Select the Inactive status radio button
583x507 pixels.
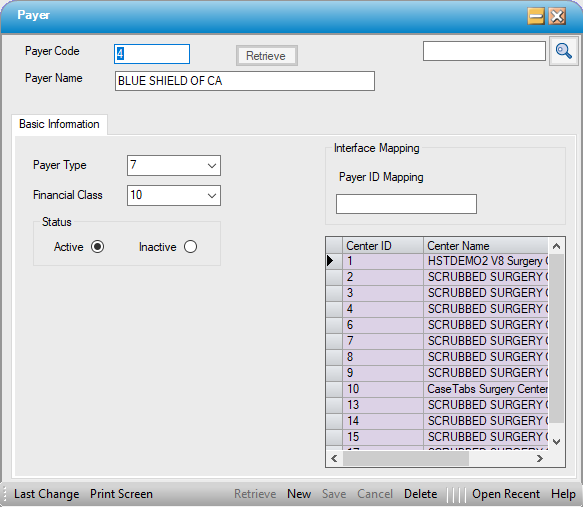pos(190,247)
